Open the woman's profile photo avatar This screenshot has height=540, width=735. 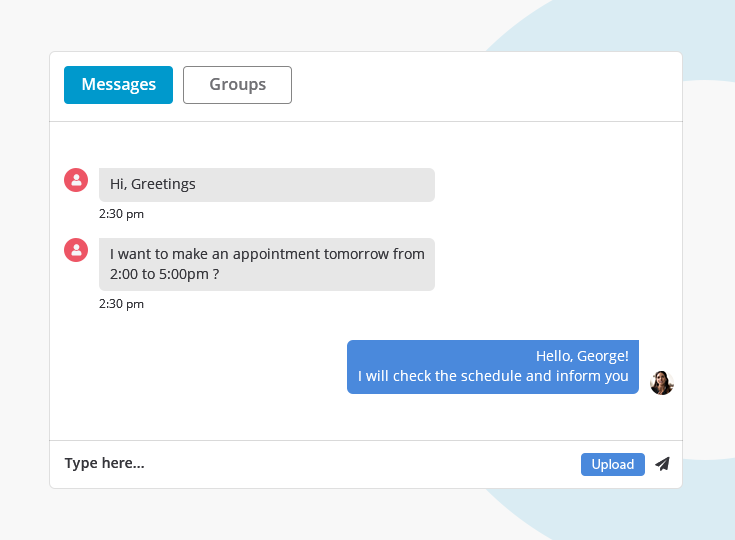(x=661, y=383)
